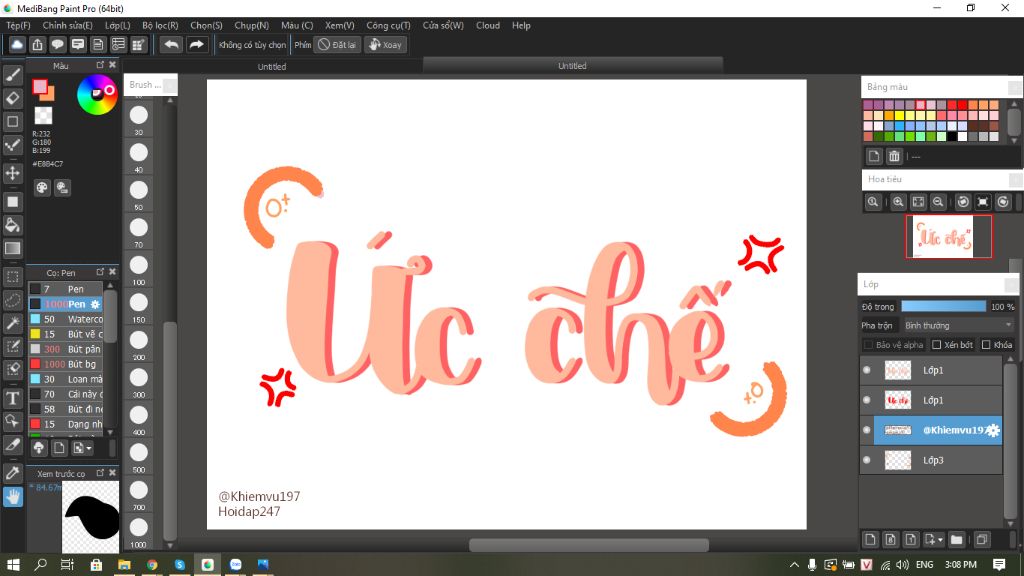Select the 1000 Bút bg brush
The height and width of the screenshot is (576, 1024).
pos(66,364)
